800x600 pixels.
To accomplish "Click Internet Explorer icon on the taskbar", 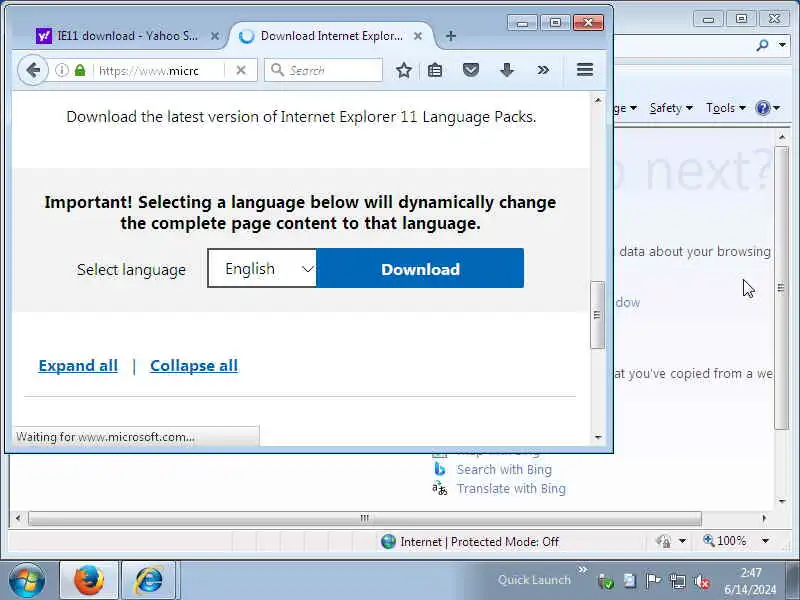I will pyautogui.click(x=148, y=581).
